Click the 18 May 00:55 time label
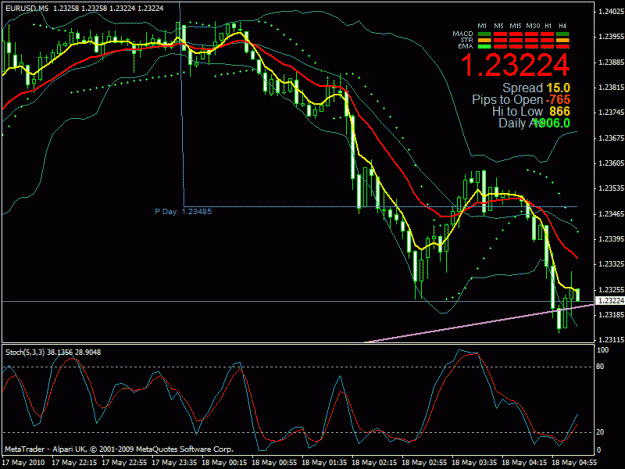The height and width of the screenshot is (469, 625). pos(274,463)
